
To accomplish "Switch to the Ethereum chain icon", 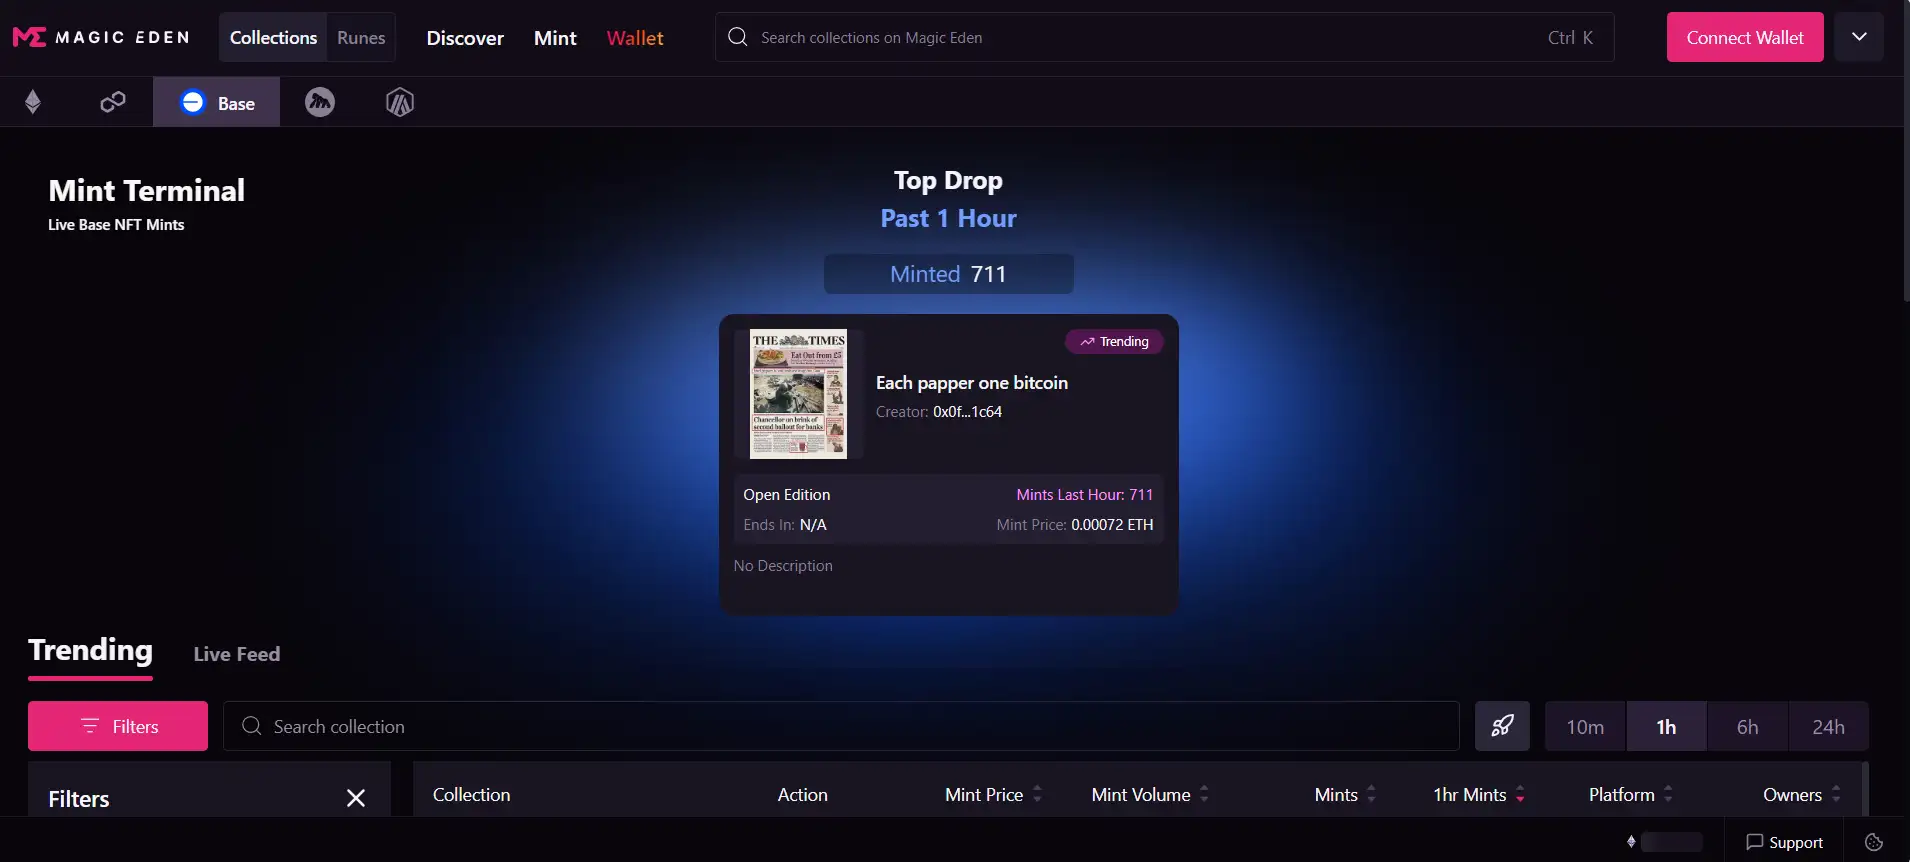I will click(x=33, y=102).
